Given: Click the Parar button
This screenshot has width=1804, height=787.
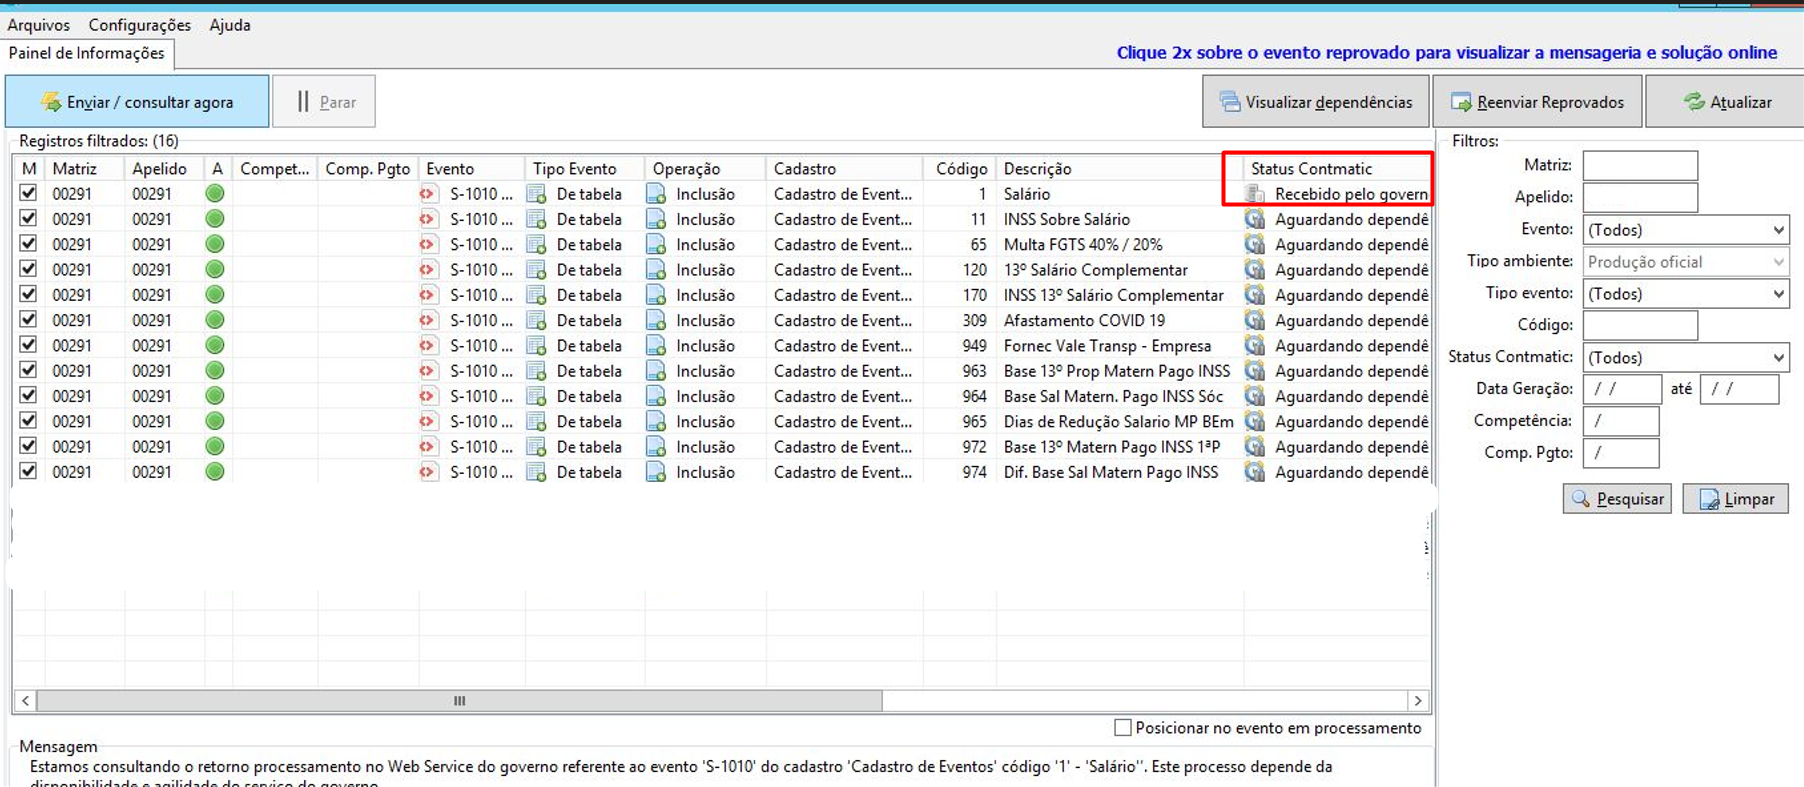Looking at the screenshot, I should pyautogui.click(x=324, y=101).
